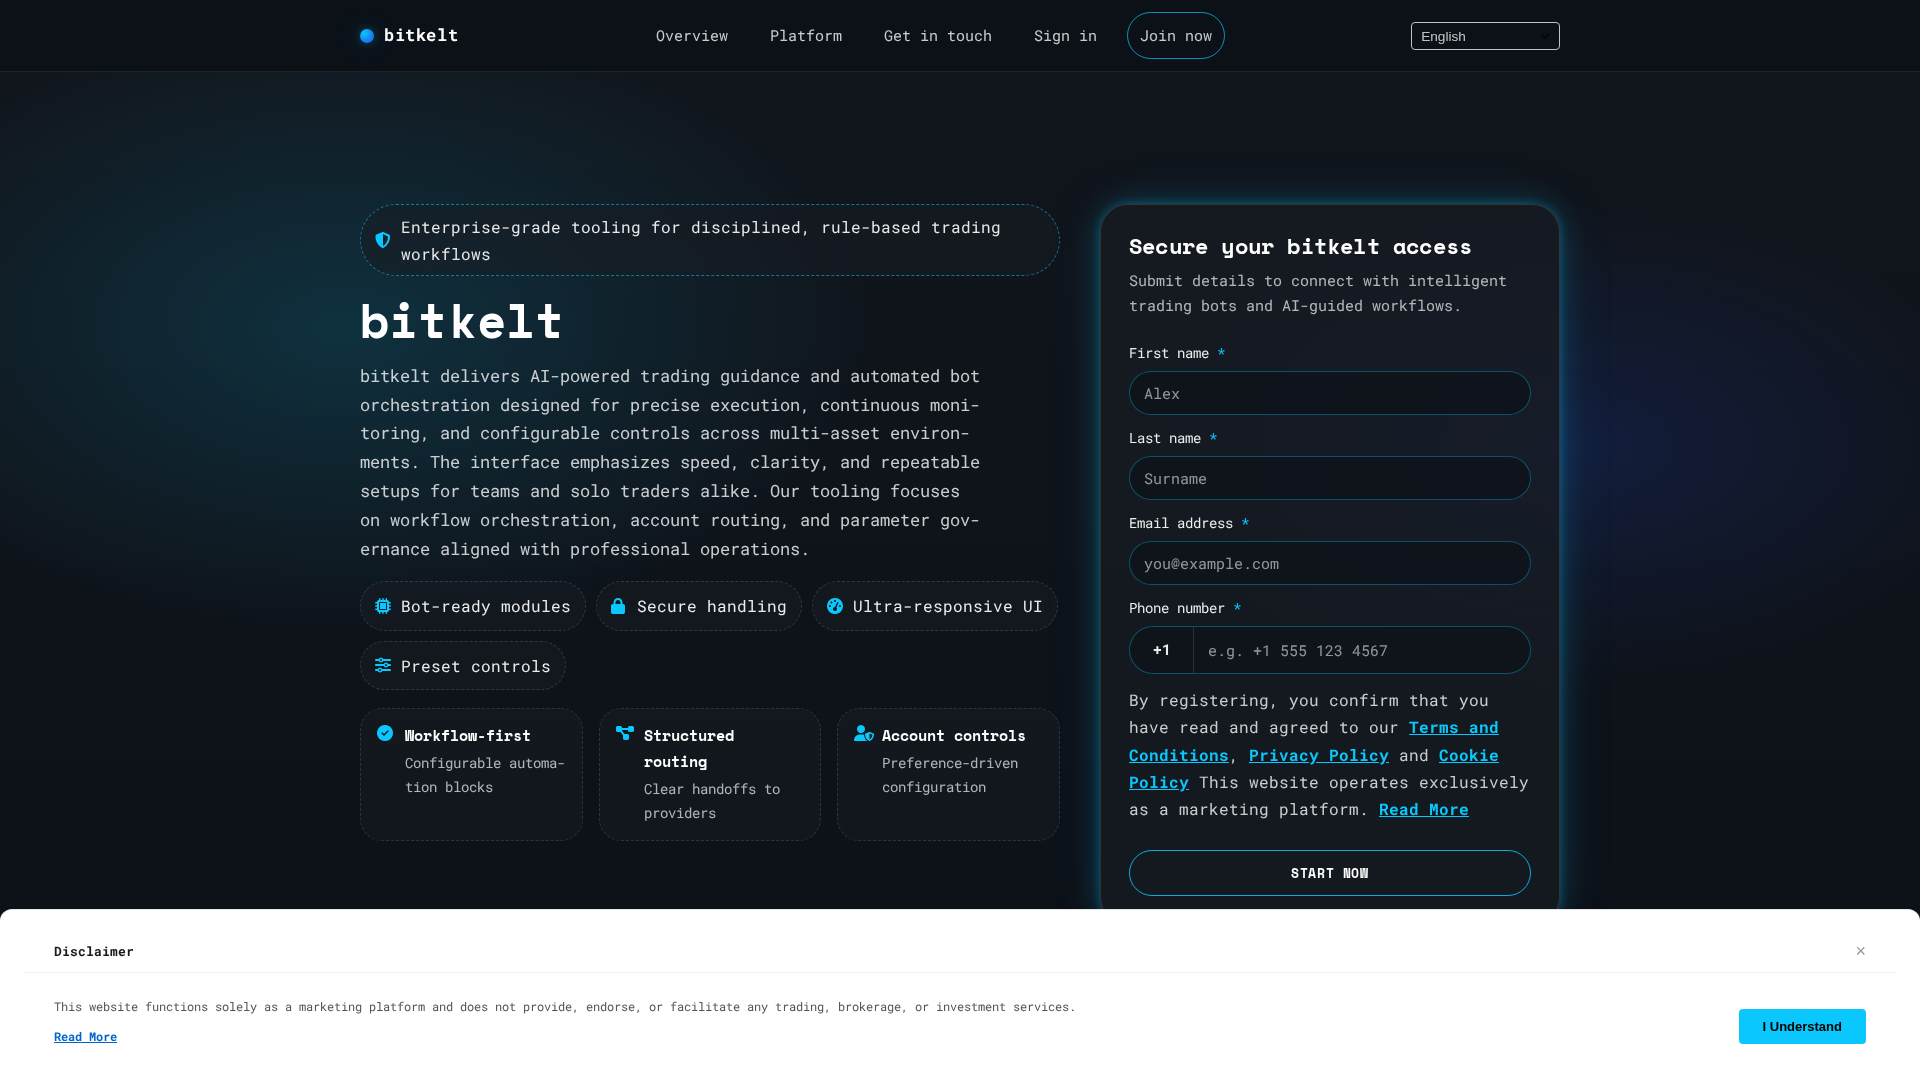Select Get in touch in navigation

tap(938, 36)
